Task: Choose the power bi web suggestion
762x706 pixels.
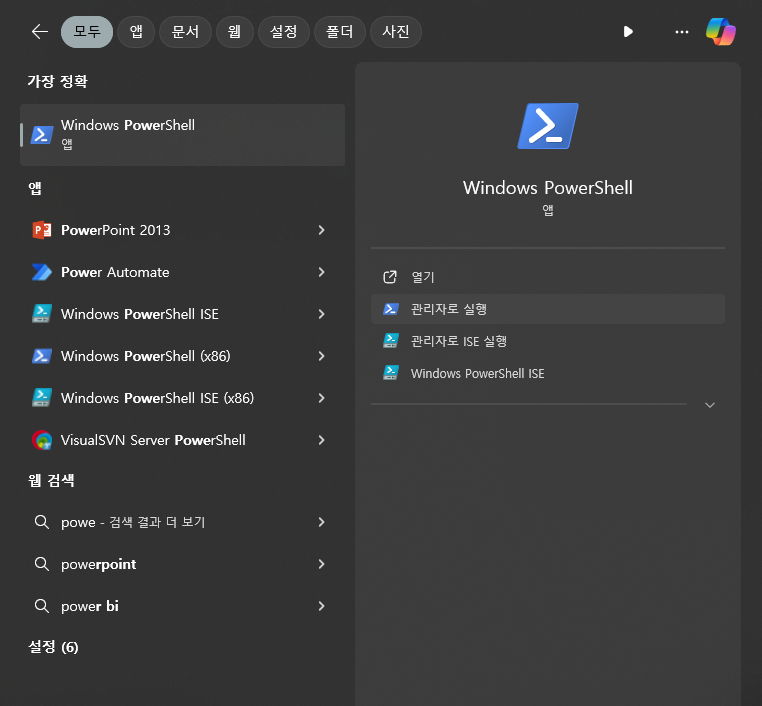Action: [89, 606]
